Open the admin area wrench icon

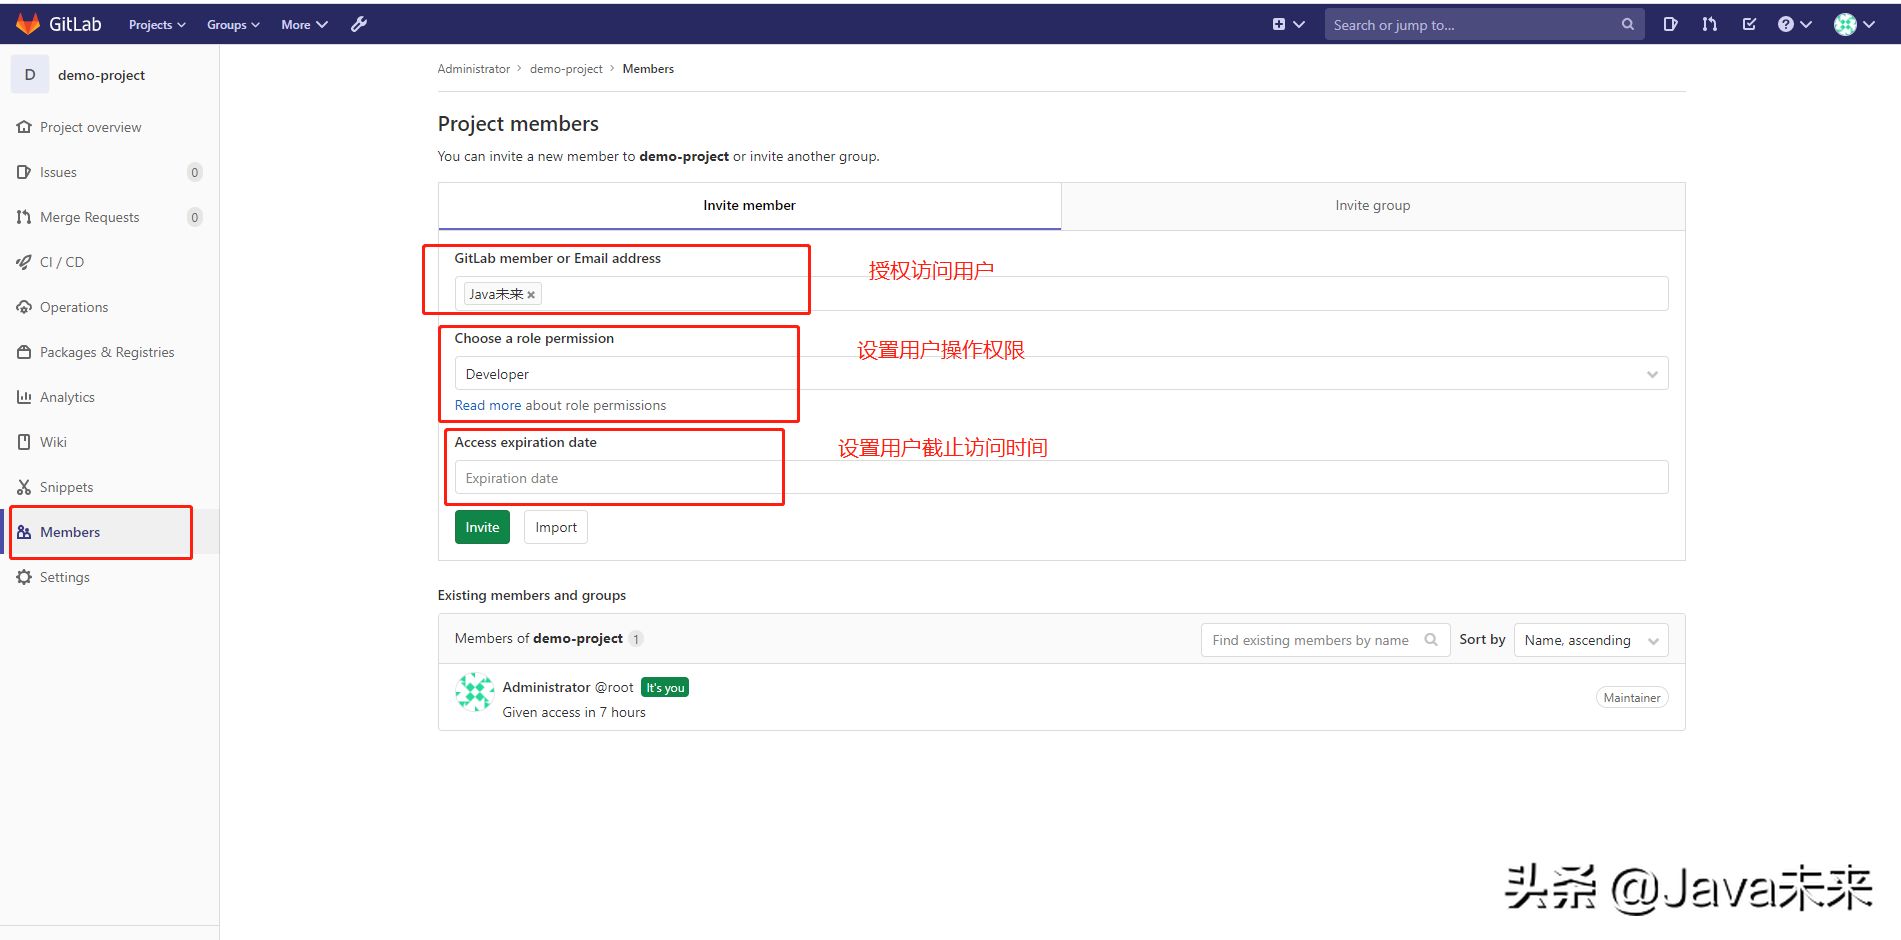[359, 24]
